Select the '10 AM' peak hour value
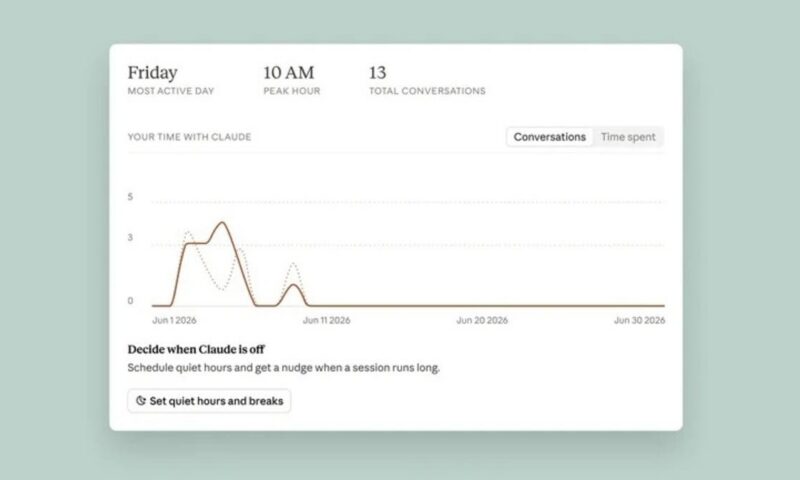800x480 pixels. click(x=289, y=72)
